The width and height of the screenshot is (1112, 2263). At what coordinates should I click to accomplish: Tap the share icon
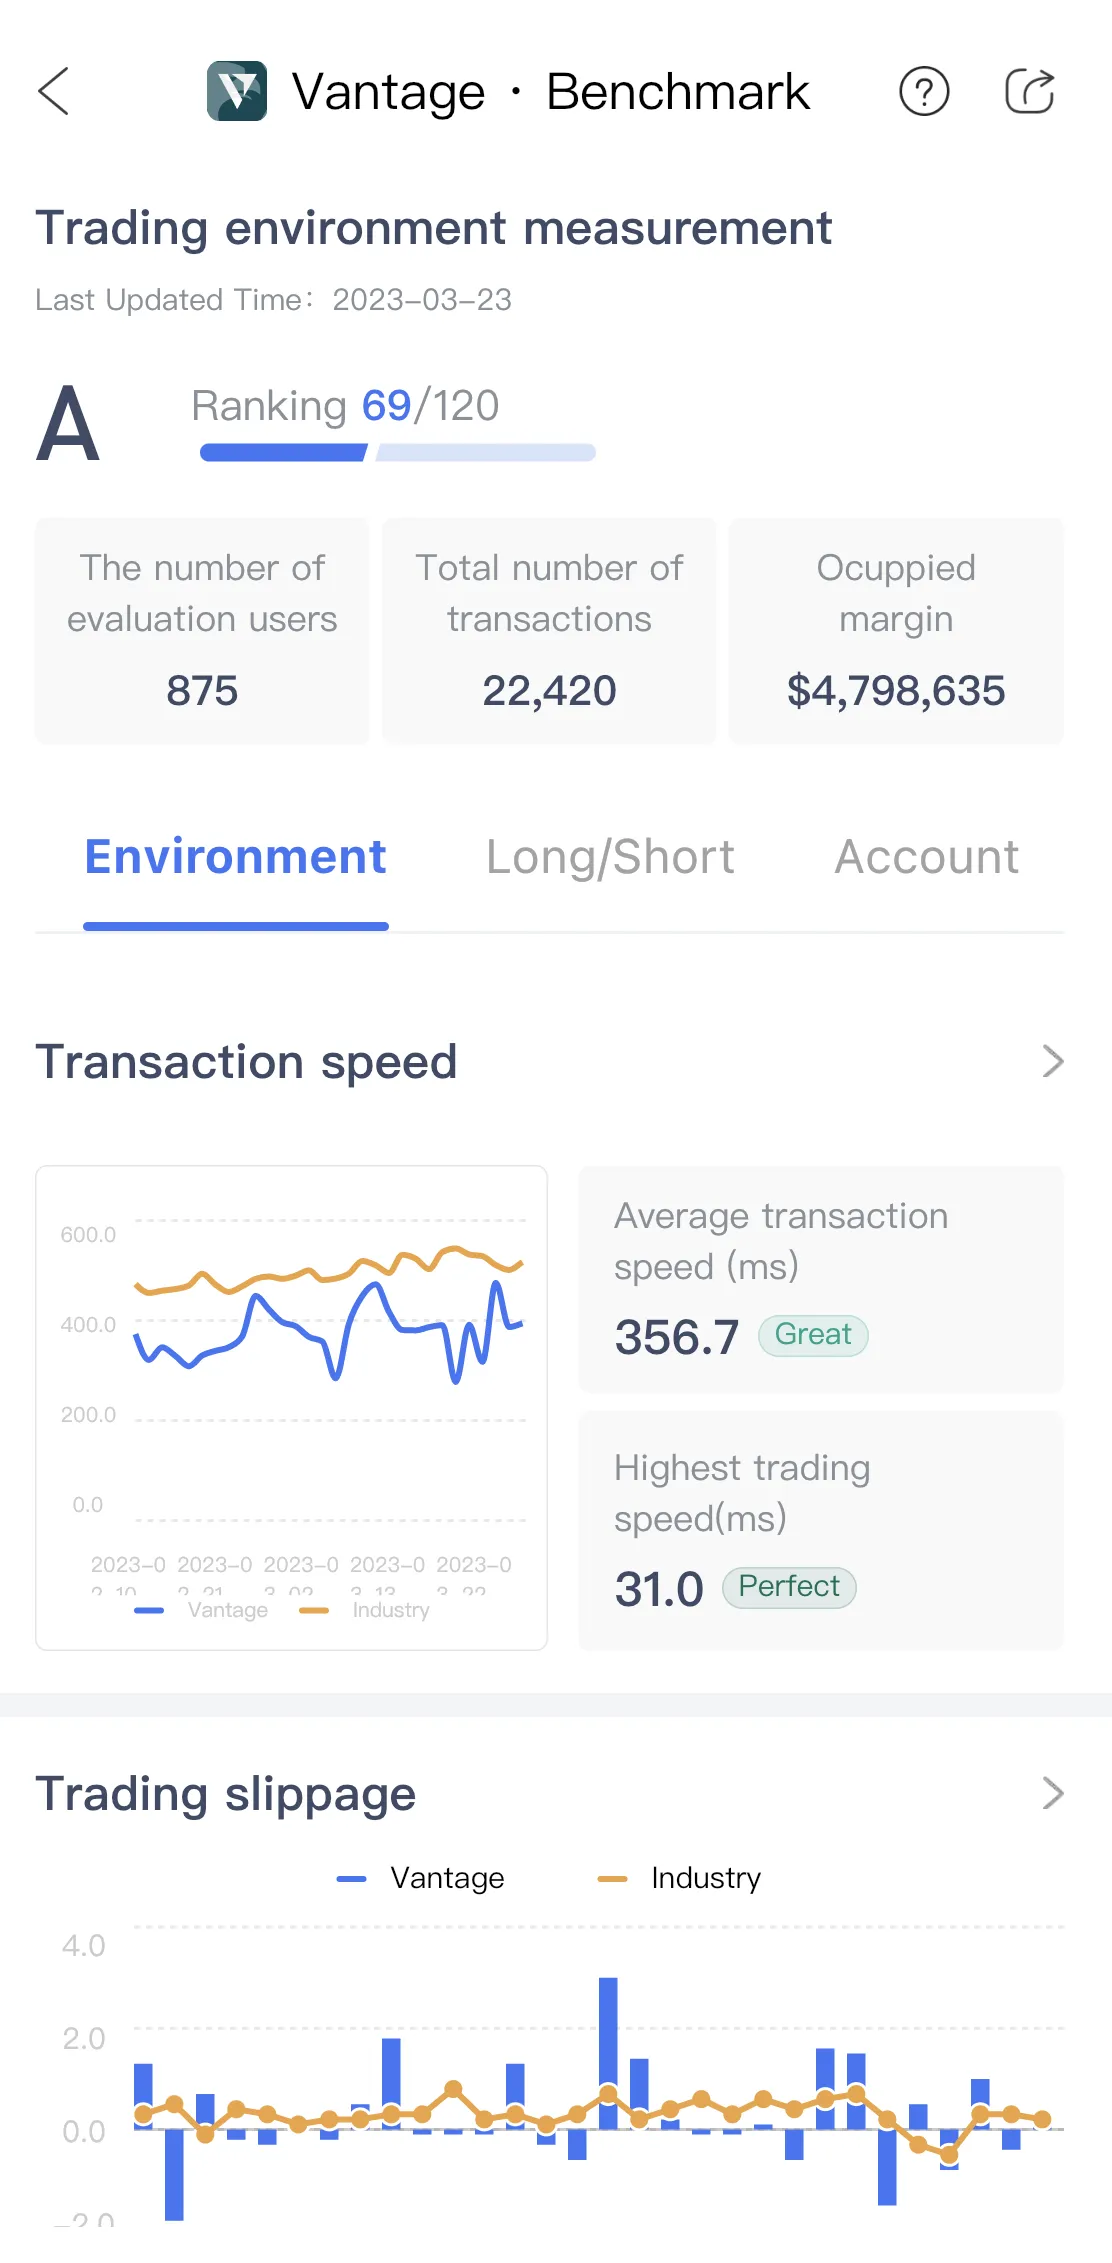click(x=1030, y=91)
